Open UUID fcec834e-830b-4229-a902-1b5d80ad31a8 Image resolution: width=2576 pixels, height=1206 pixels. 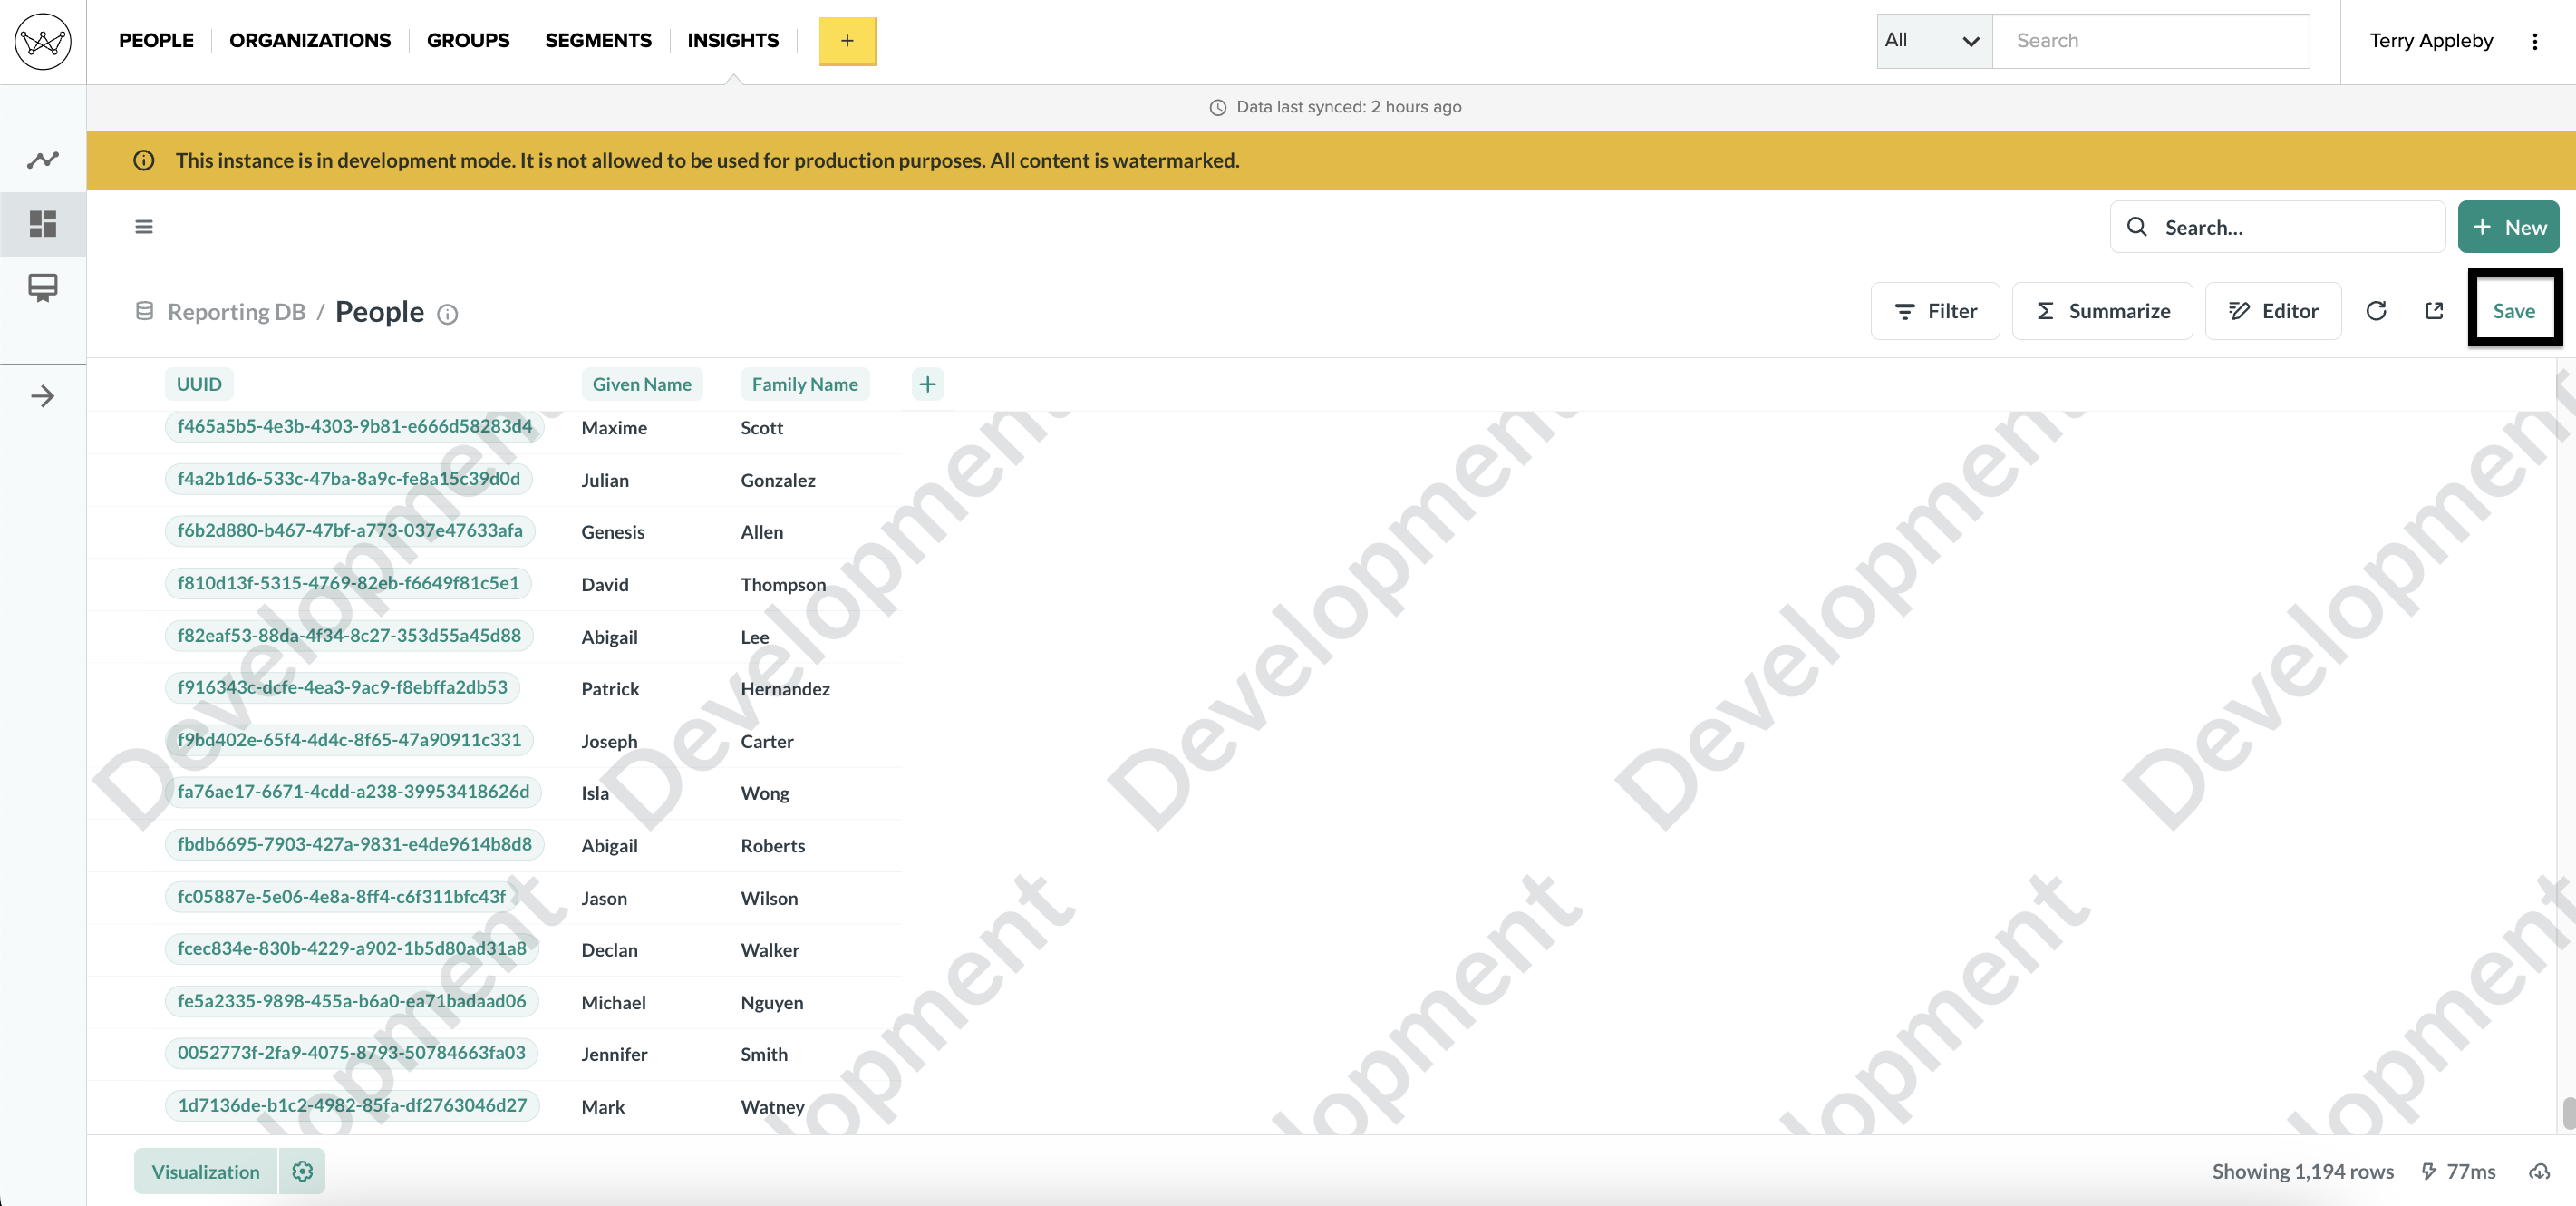coord(352,949)
